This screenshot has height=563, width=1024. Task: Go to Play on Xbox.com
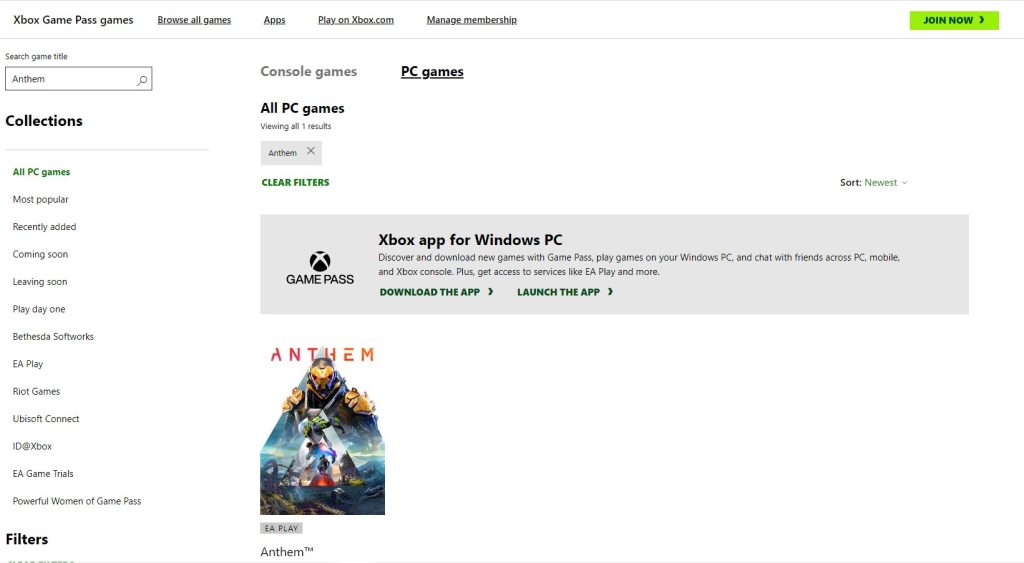[355, 20]
